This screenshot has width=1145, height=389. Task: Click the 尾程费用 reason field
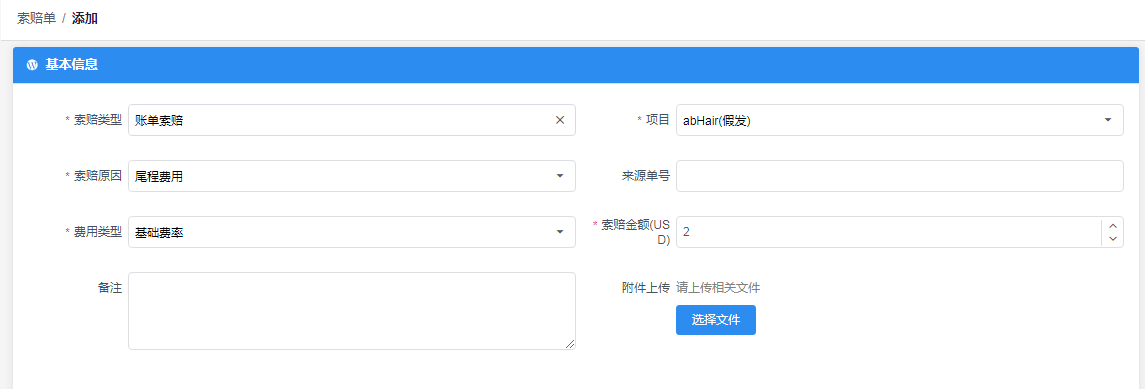click(352, 176)
